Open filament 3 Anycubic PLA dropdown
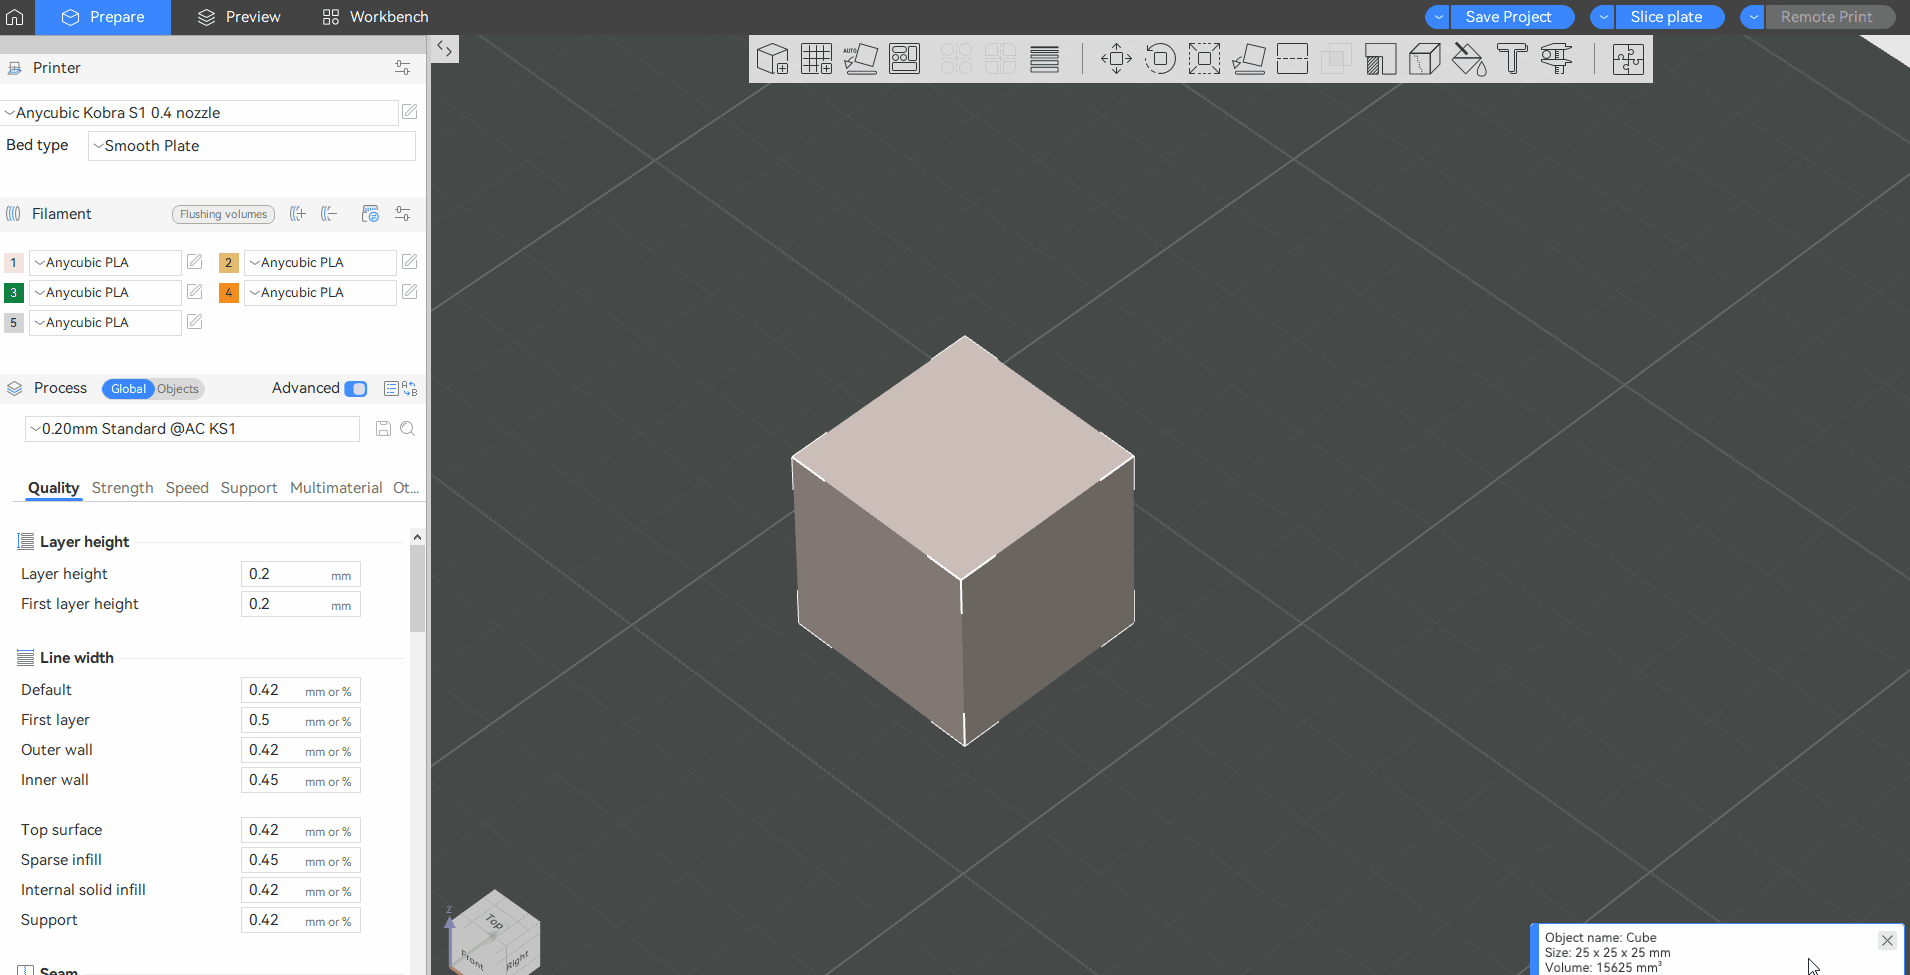 click(105, 293)
